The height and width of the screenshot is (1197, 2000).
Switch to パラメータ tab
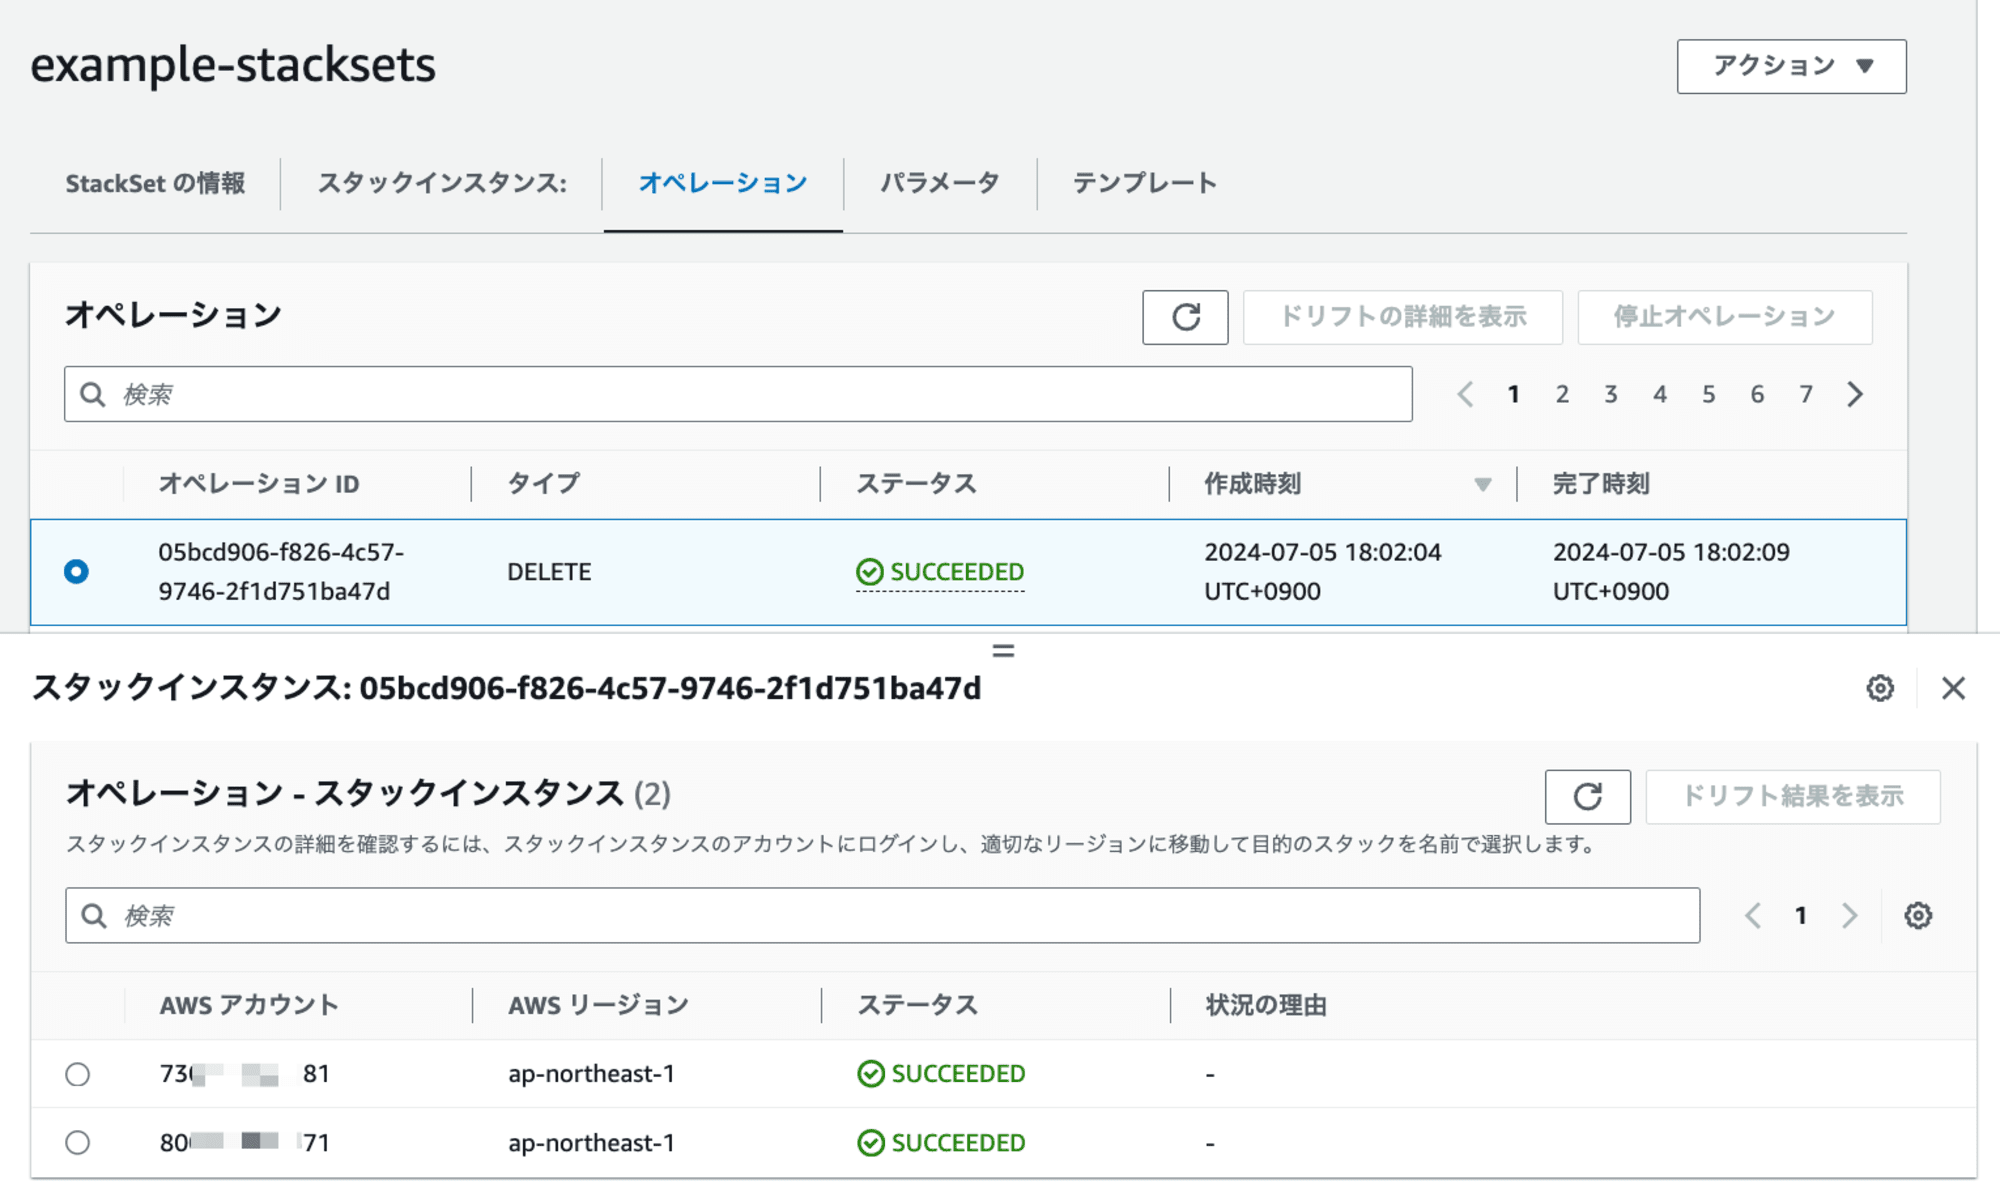(939, 183)
